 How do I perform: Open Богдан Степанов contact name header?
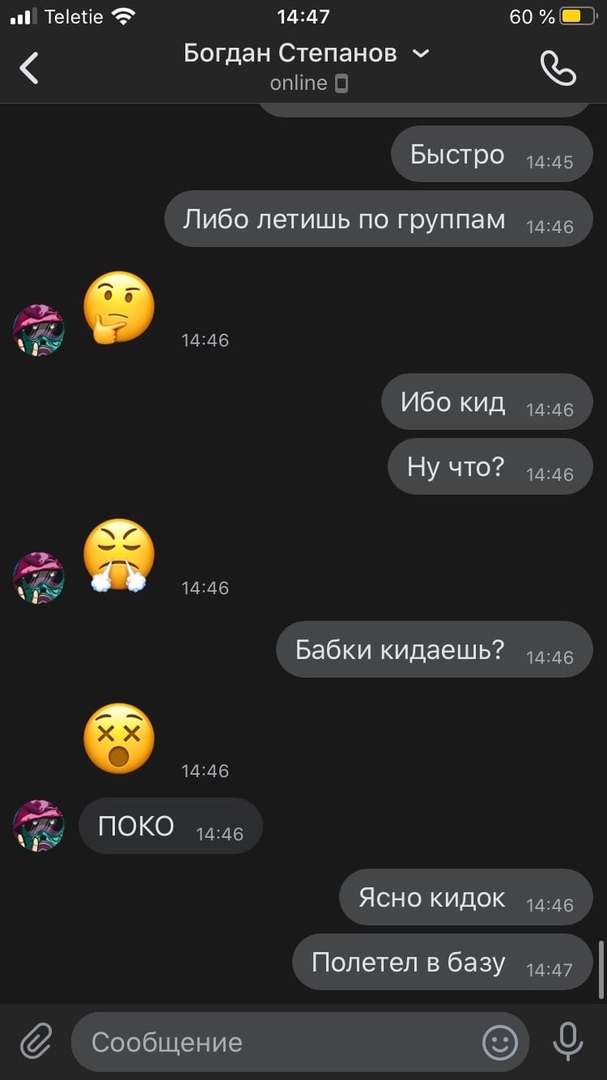click(x=290, y=53)
